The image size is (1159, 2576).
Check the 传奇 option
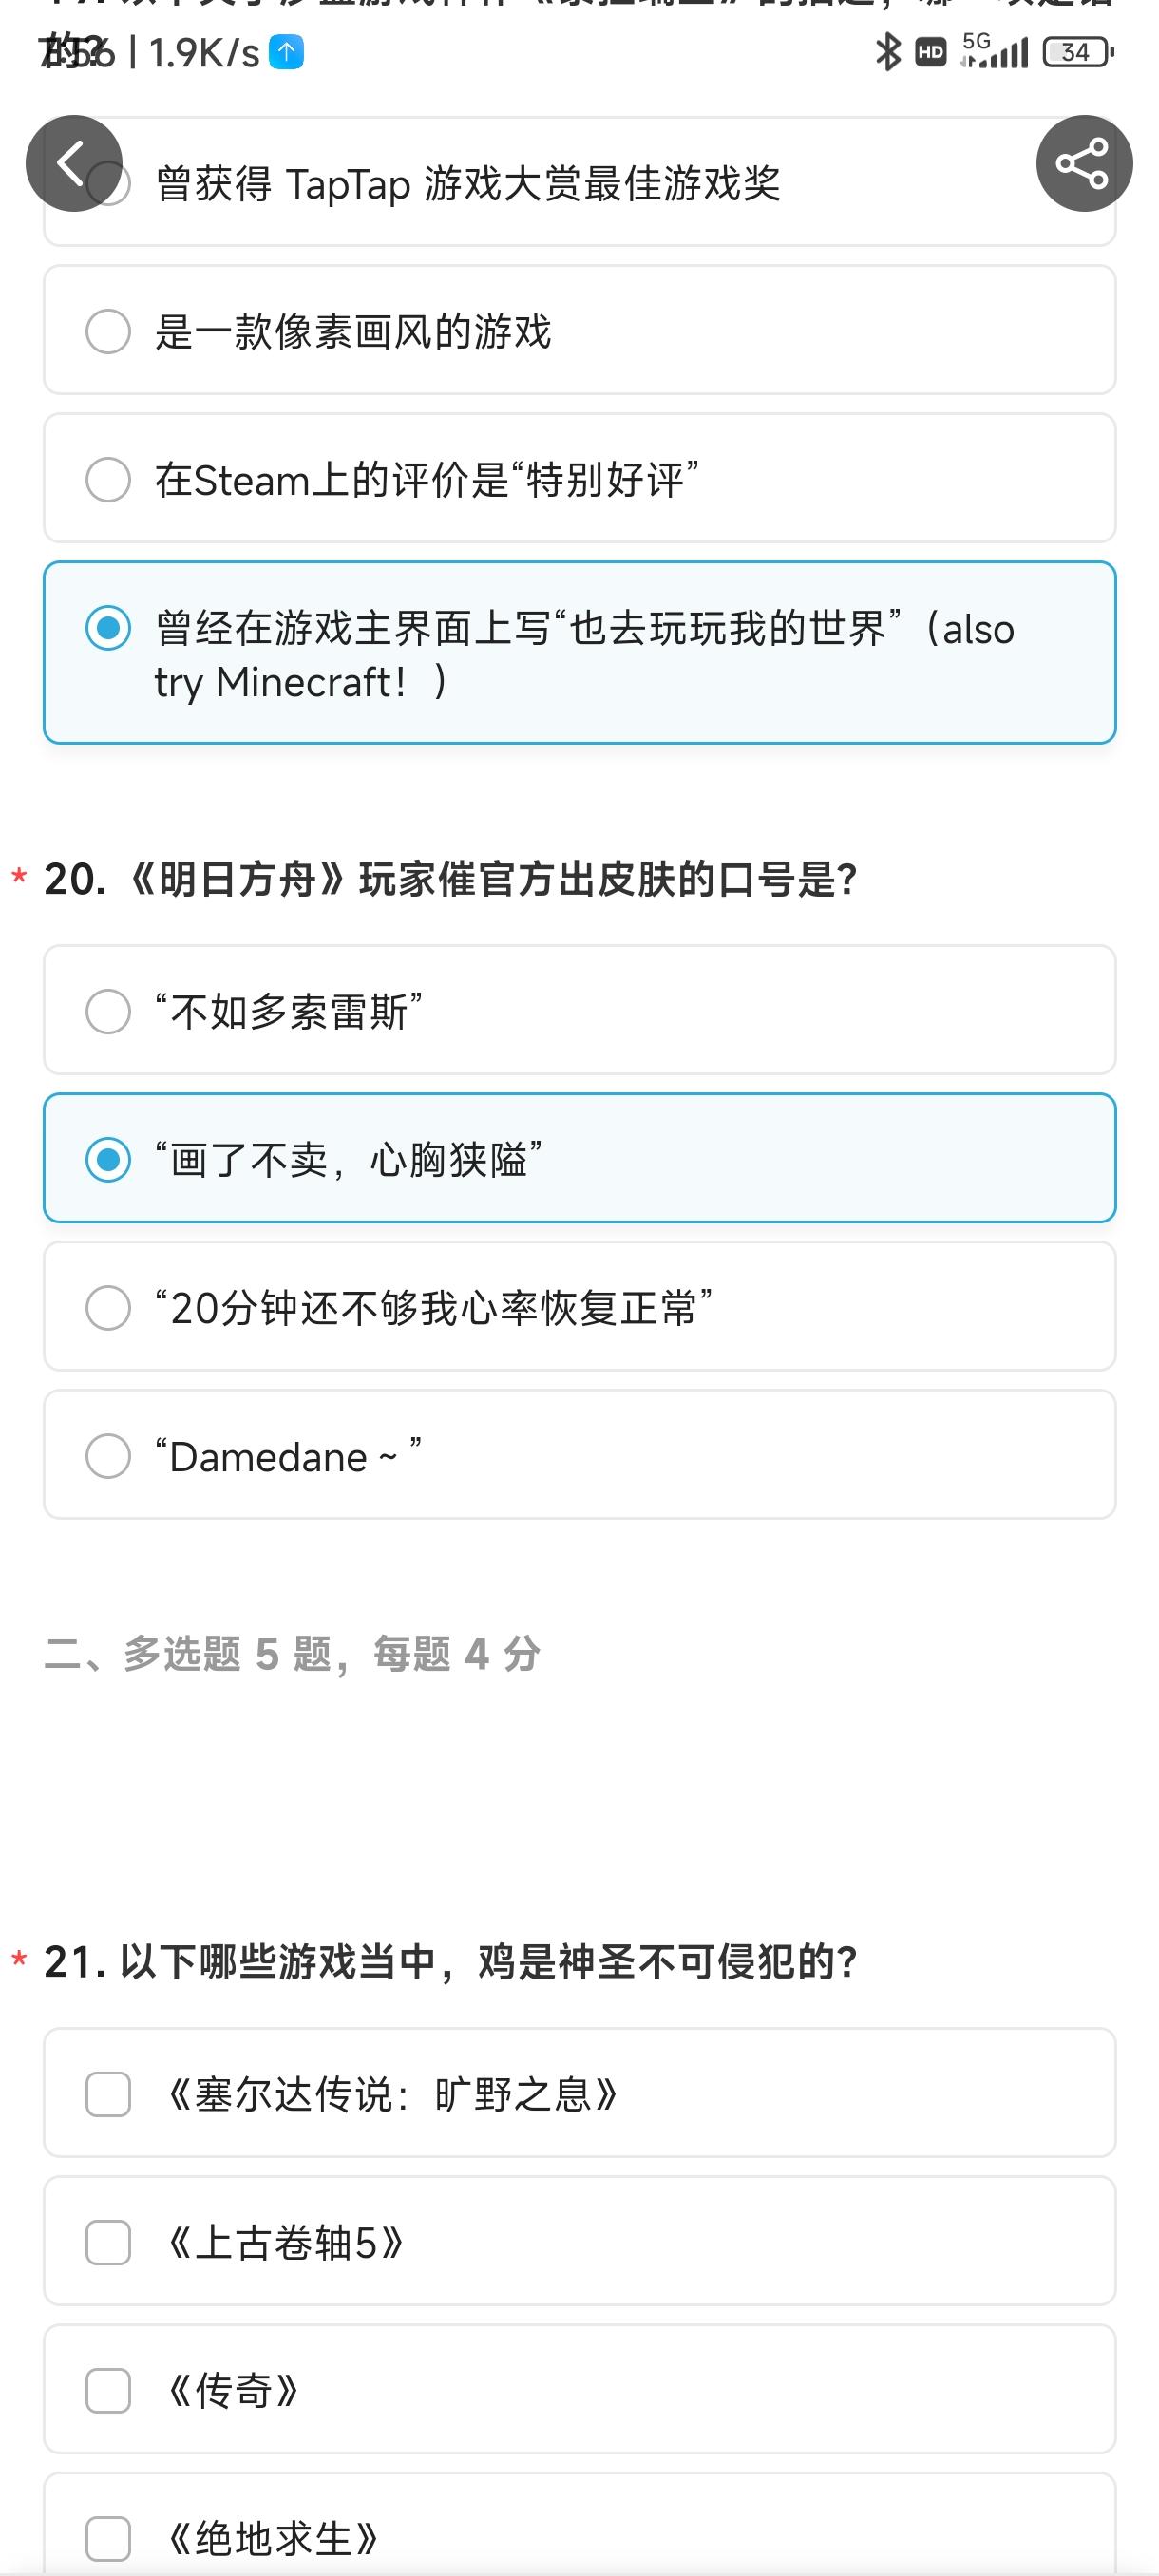(x=579, y=2389)
